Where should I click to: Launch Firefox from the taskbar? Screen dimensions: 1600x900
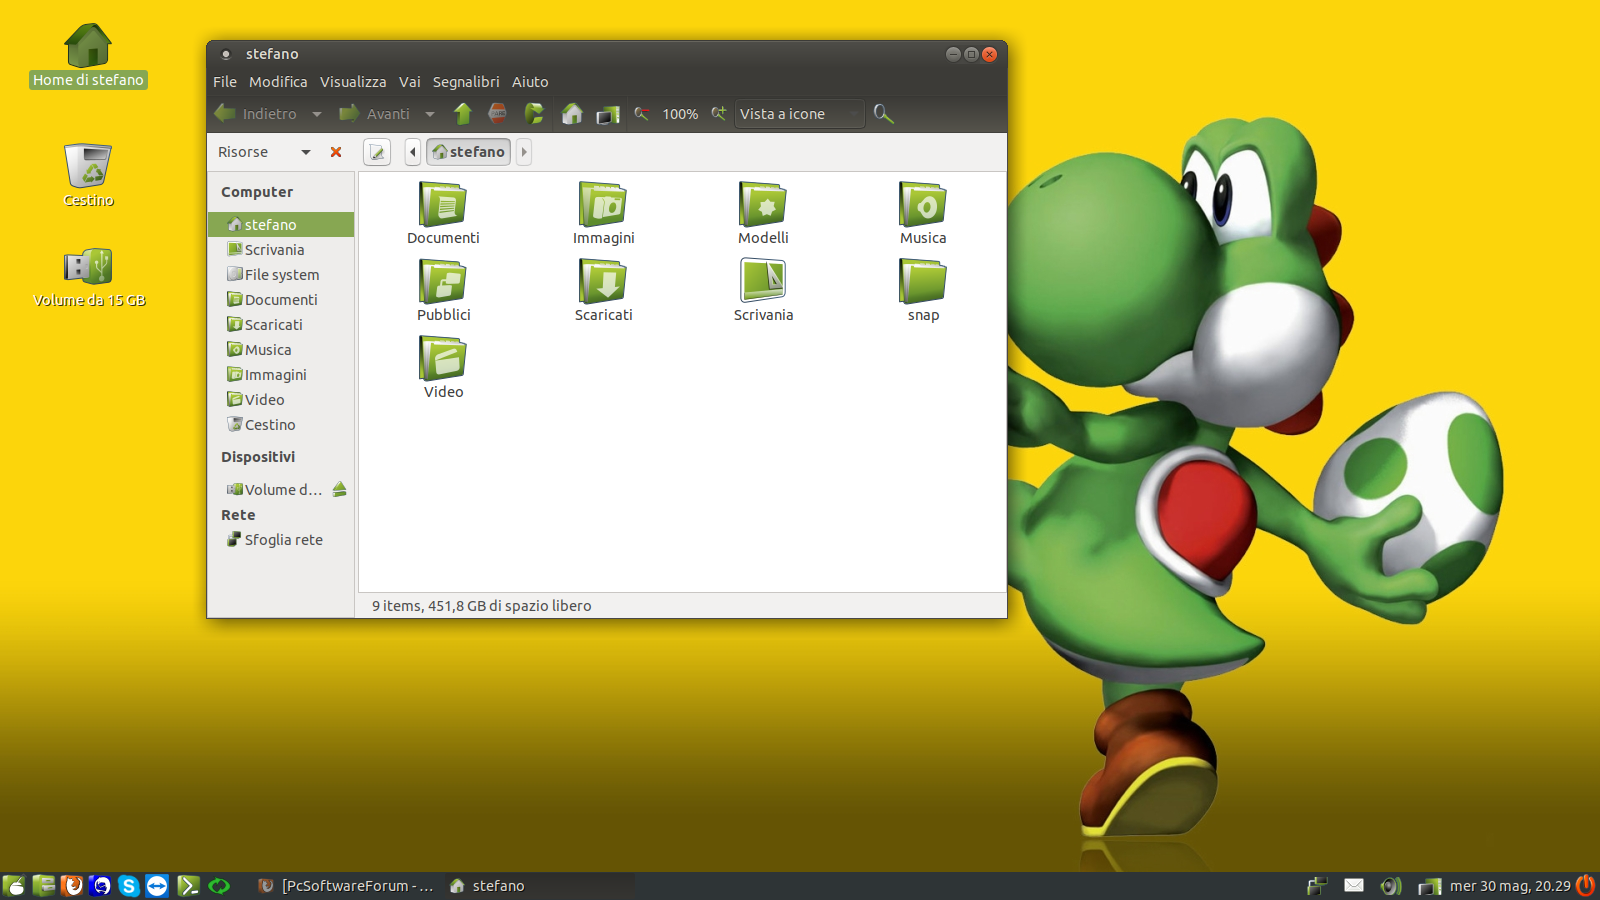(x=72, y=886)
